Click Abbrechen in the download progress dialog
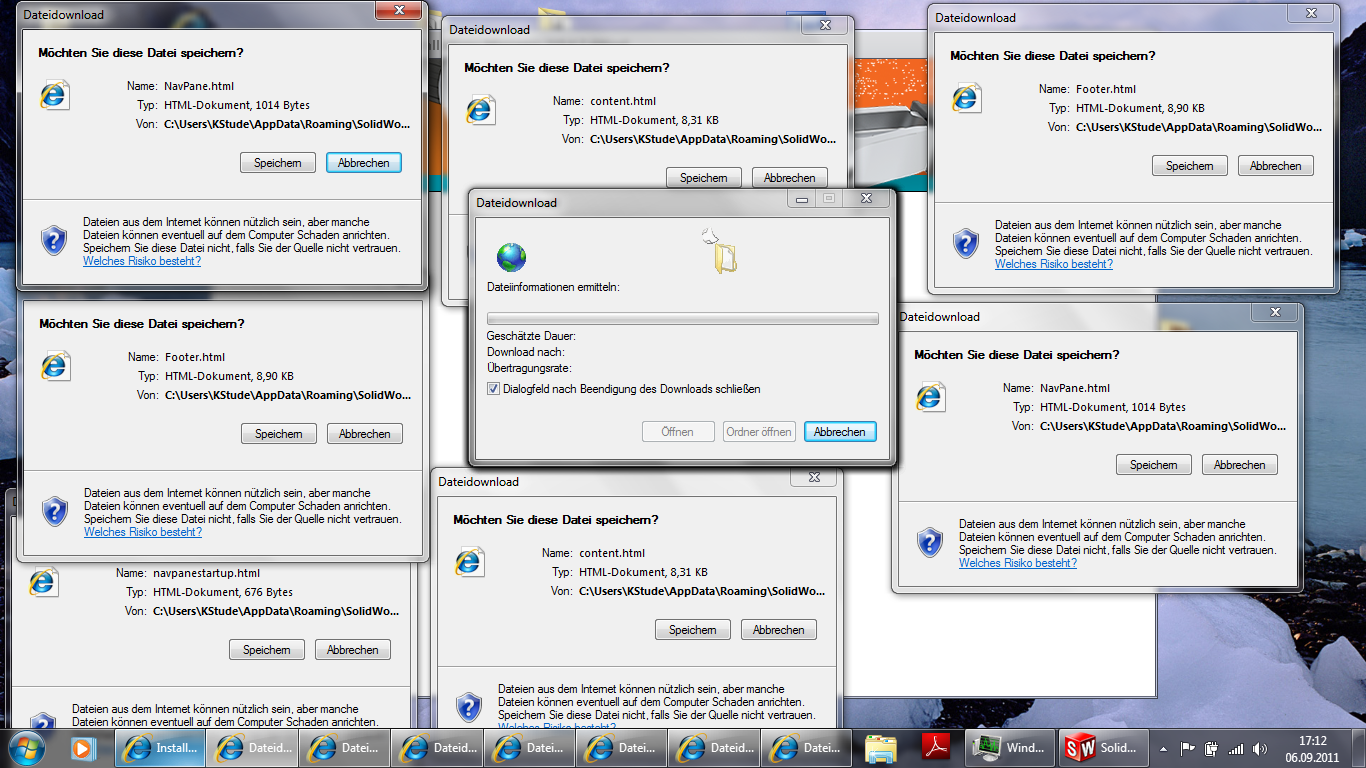The width and height of the screenshot is (1366, 768). tap(840, 432)
